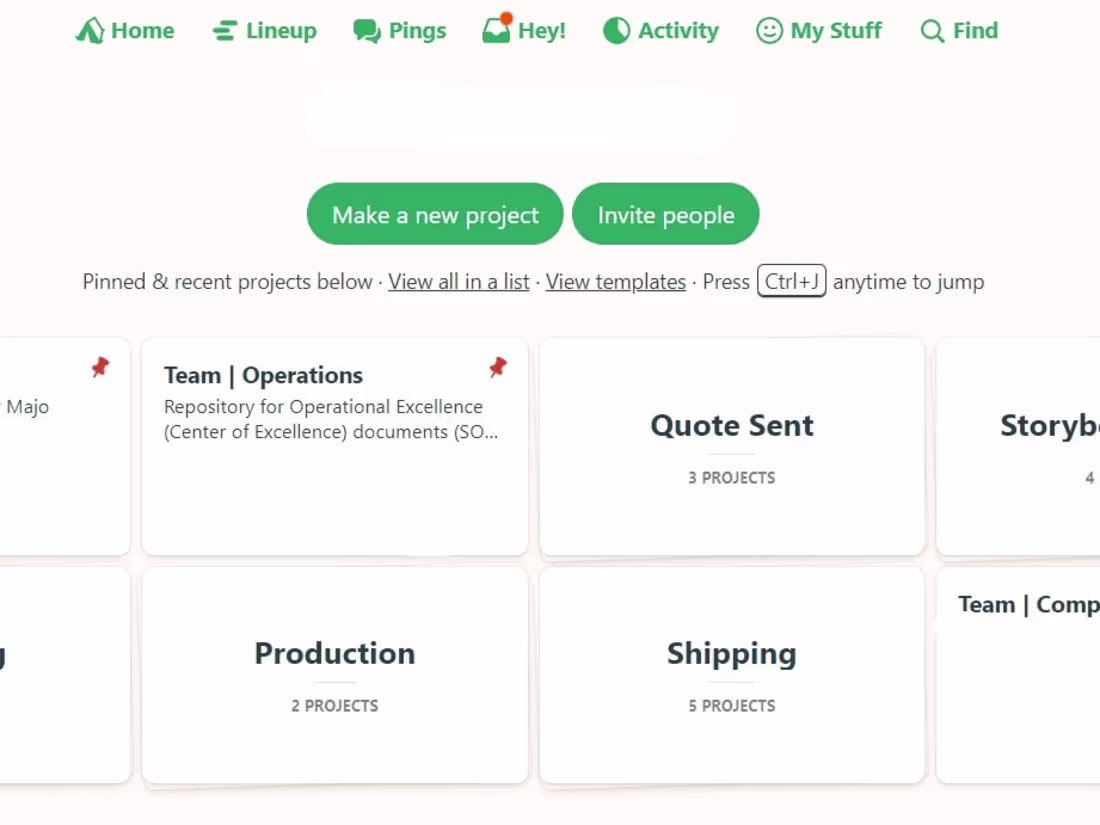Open View all in a list
The width and height of the screenshot is (1100, 825).
pos(458,281)
